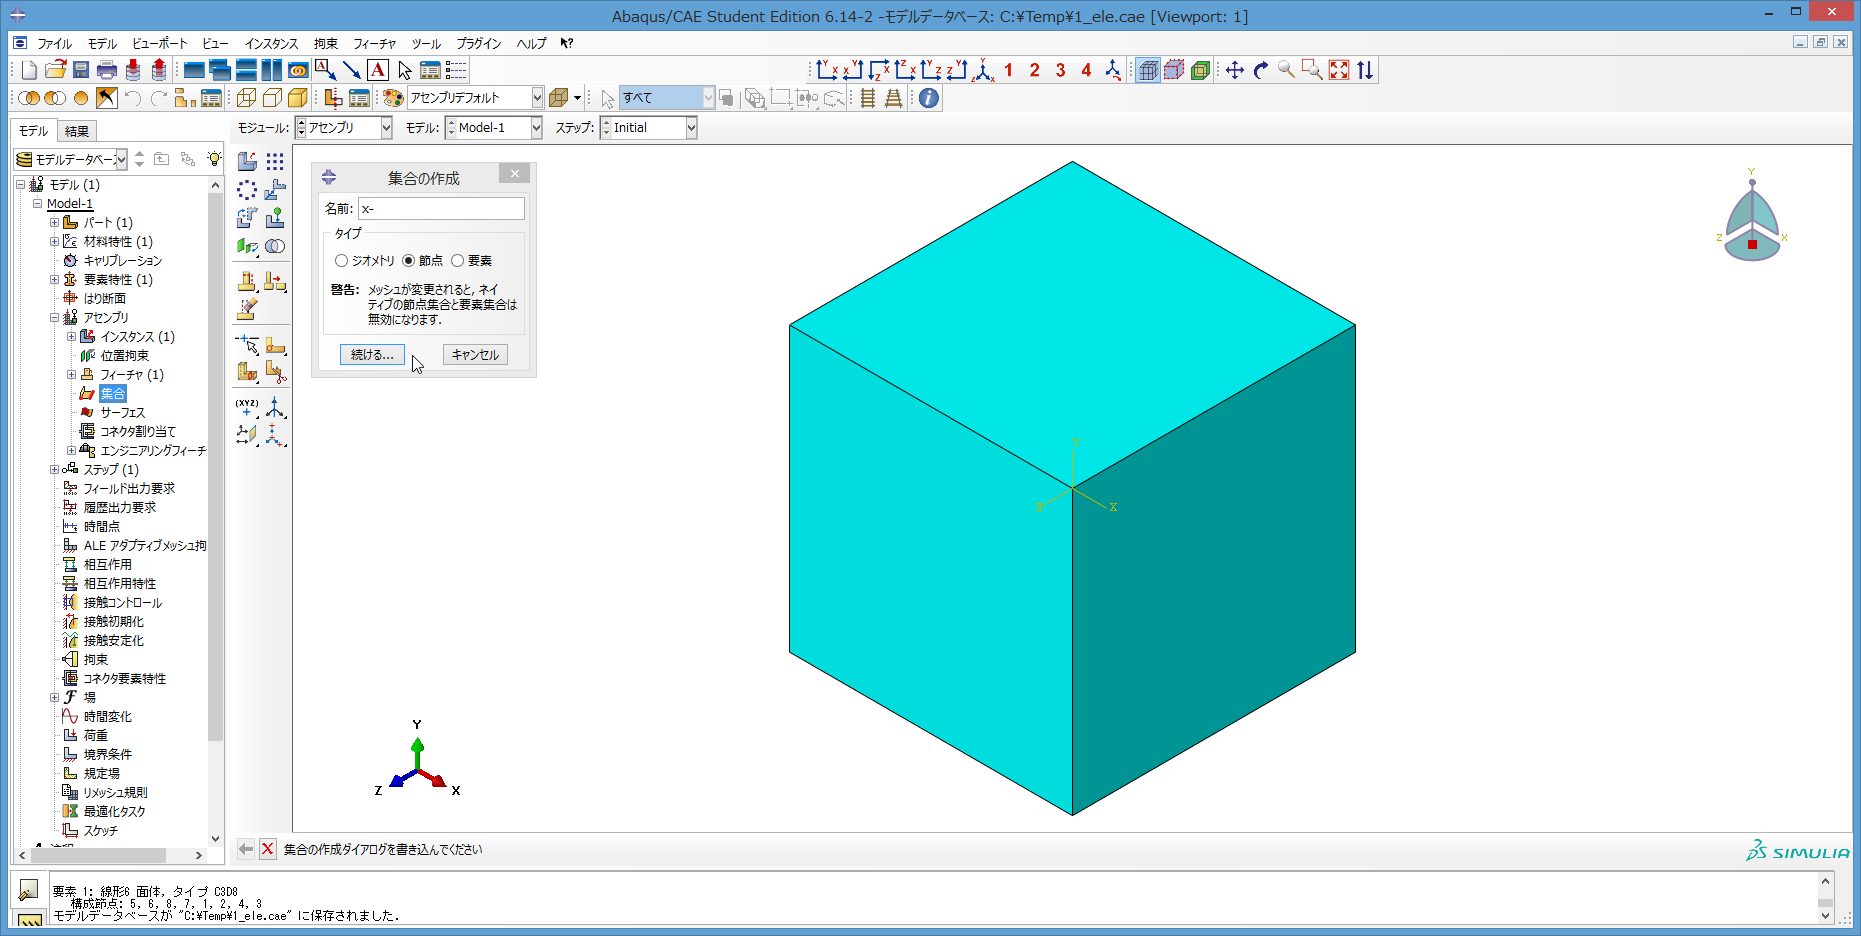Screen dimensions: 1861x936
Task: Select the Merge/Cut Instances tool
Action: pyautogui.click(x=275, y=246)
